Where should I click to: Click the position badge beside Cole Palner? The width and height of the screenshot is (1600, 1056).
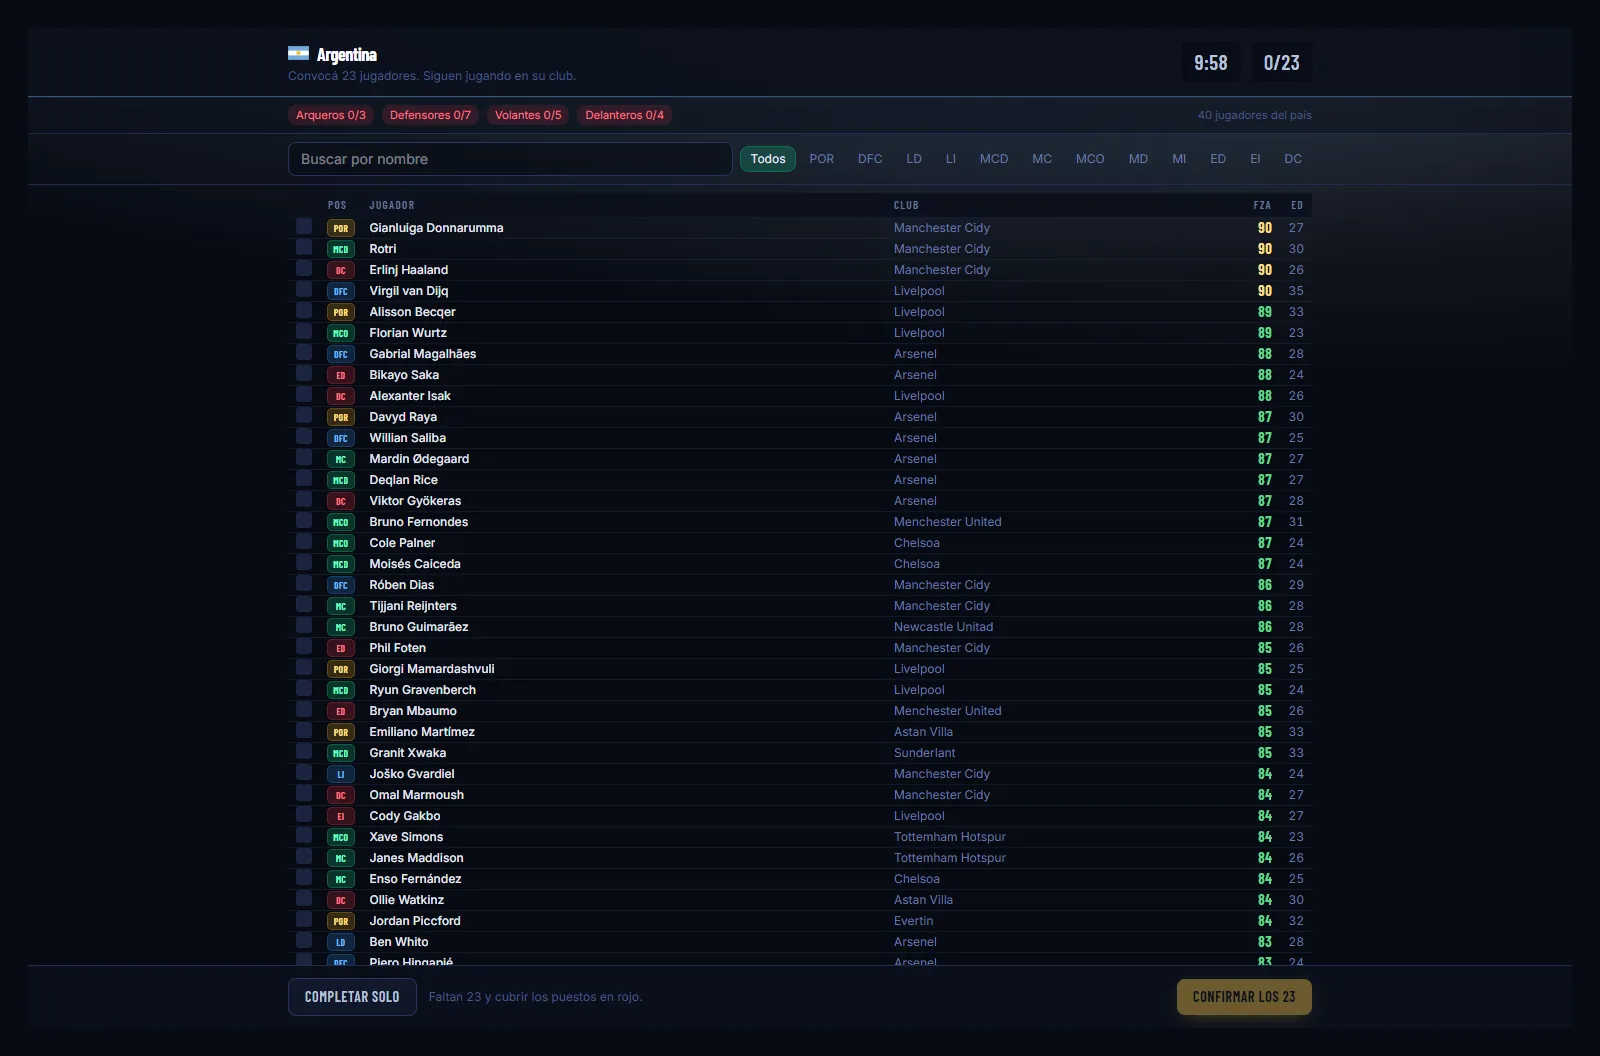[x=341, y=543]
